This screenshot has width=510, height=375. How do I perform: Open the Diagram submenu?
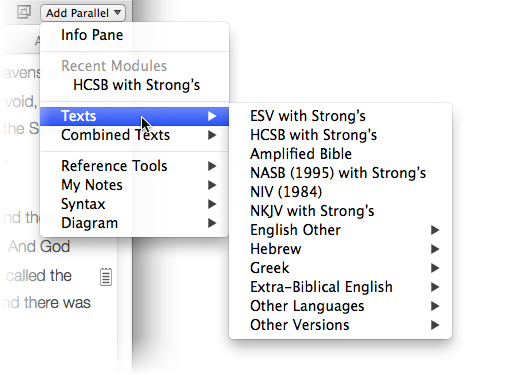click(x=134, y=223)
